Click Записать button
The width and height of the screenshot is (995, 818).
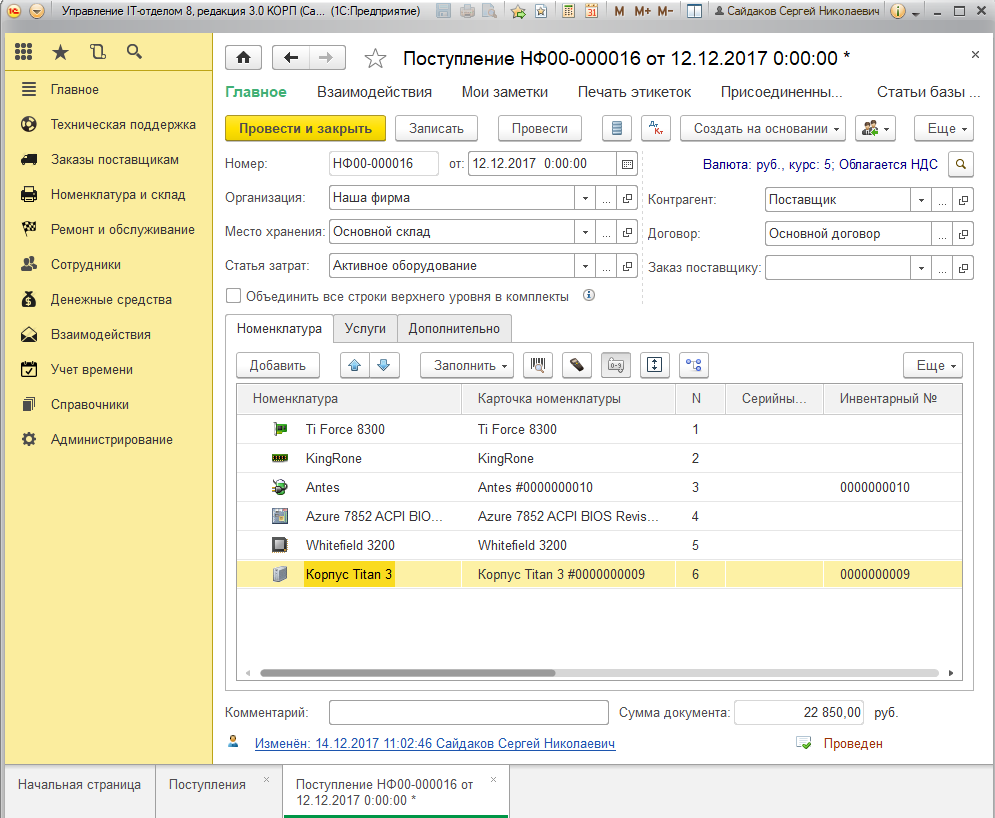click(436, 128)
